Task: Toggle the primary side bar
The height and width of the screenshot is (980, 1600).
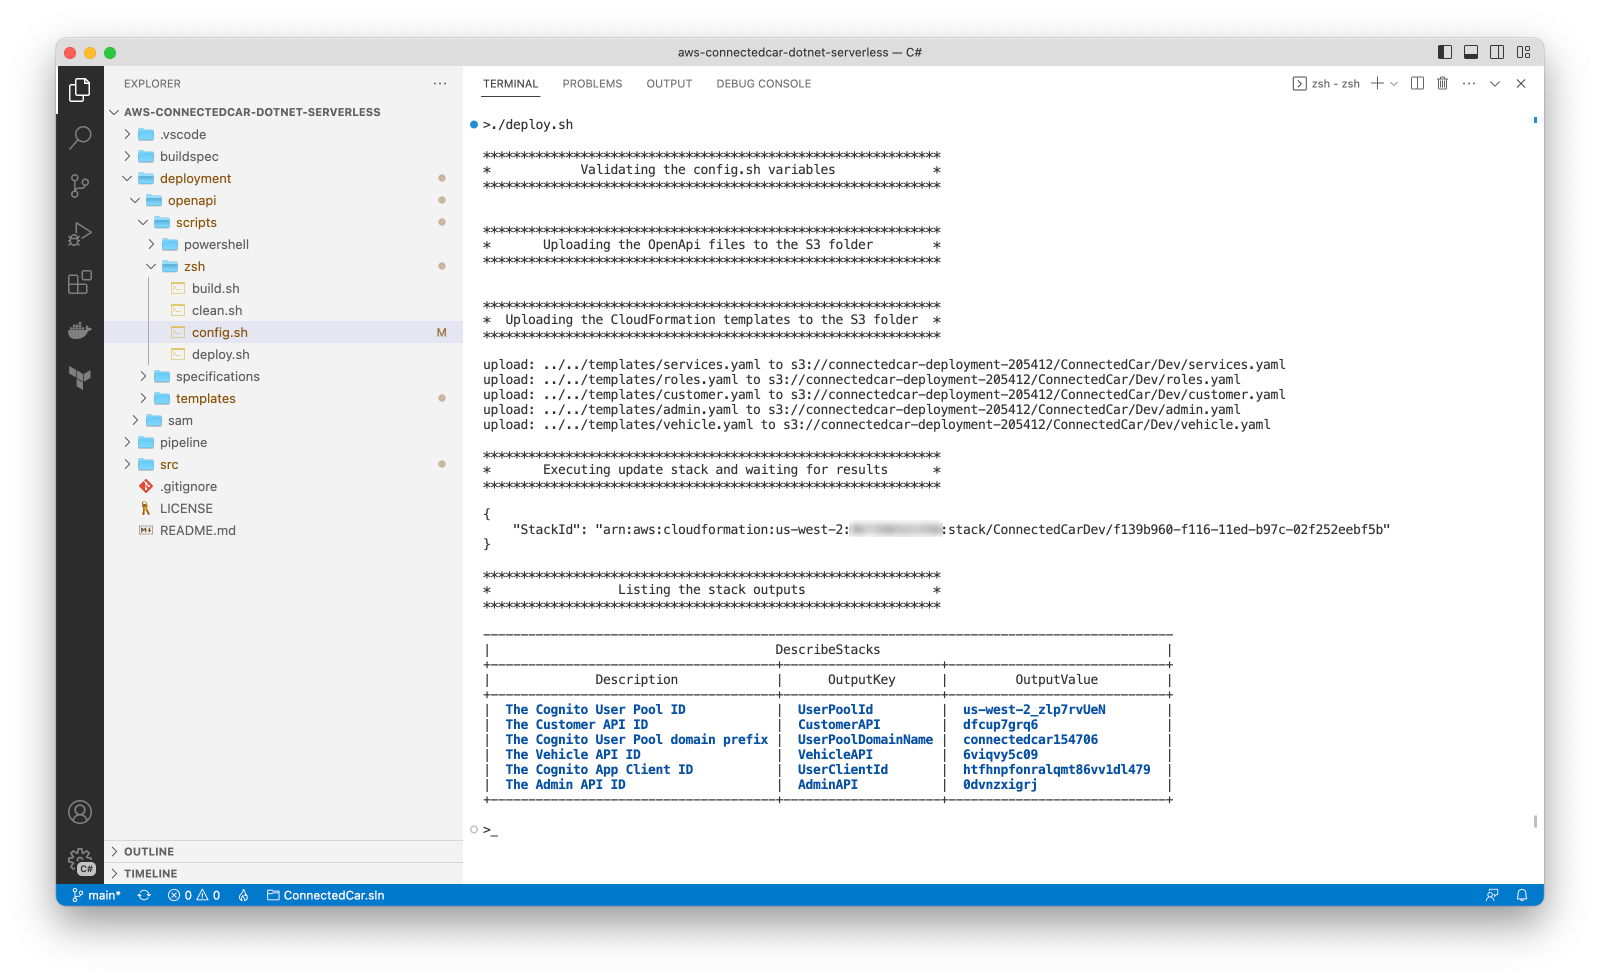Action: pos(1445,52)
